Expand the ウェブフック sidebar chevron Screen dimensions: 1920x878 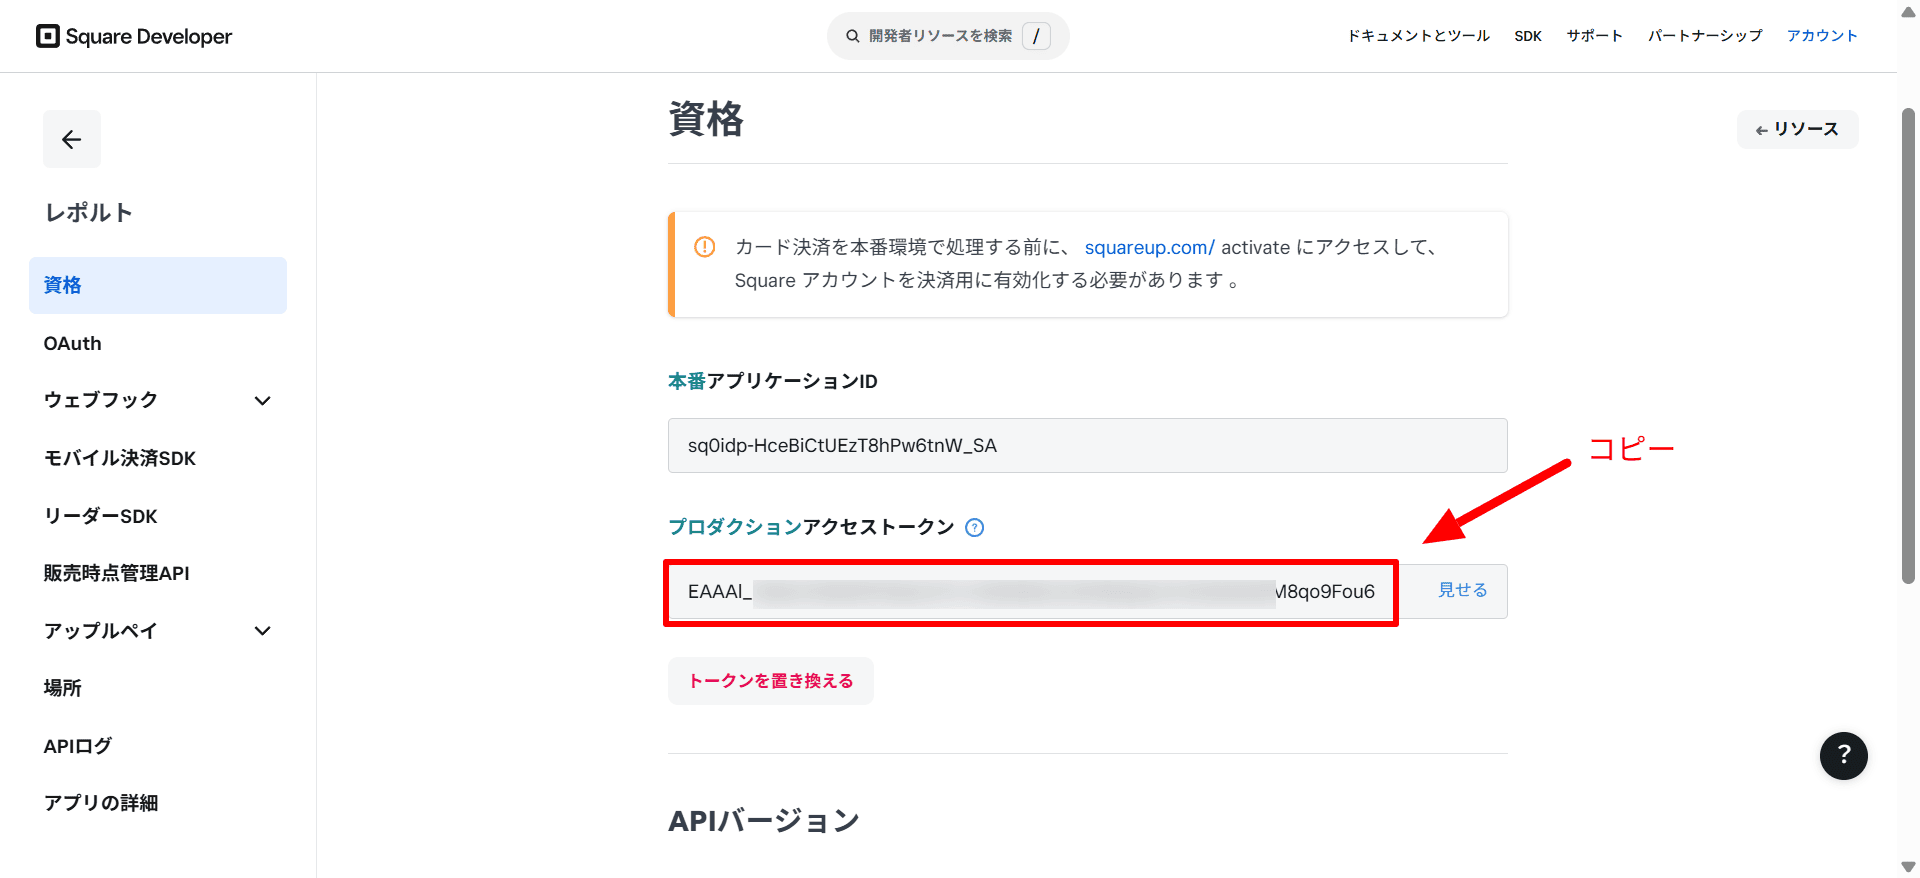coord(263,400)
